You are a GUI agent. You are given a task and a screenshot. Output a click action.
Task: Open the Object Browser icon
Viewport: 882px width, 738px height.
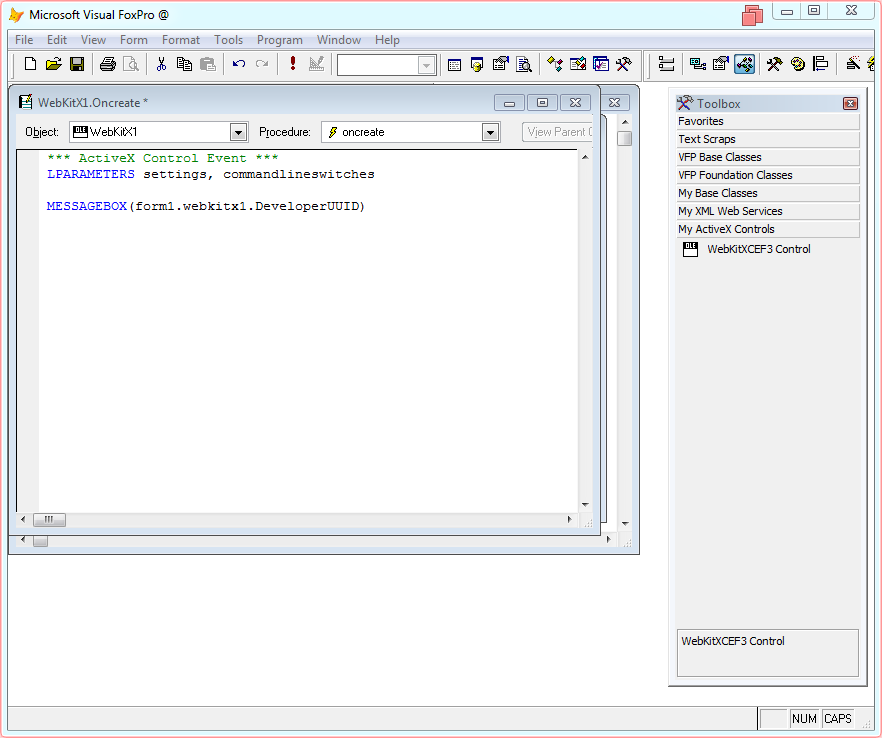coord(578,64)
